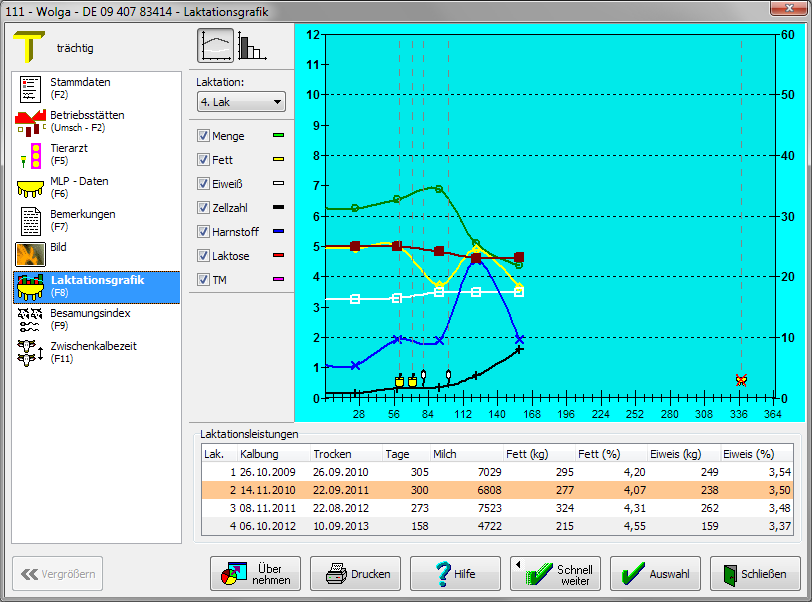This screenshot has height=602, width=812.
Task: Click milk value 7523 in table
Action: tap(489, 508)
